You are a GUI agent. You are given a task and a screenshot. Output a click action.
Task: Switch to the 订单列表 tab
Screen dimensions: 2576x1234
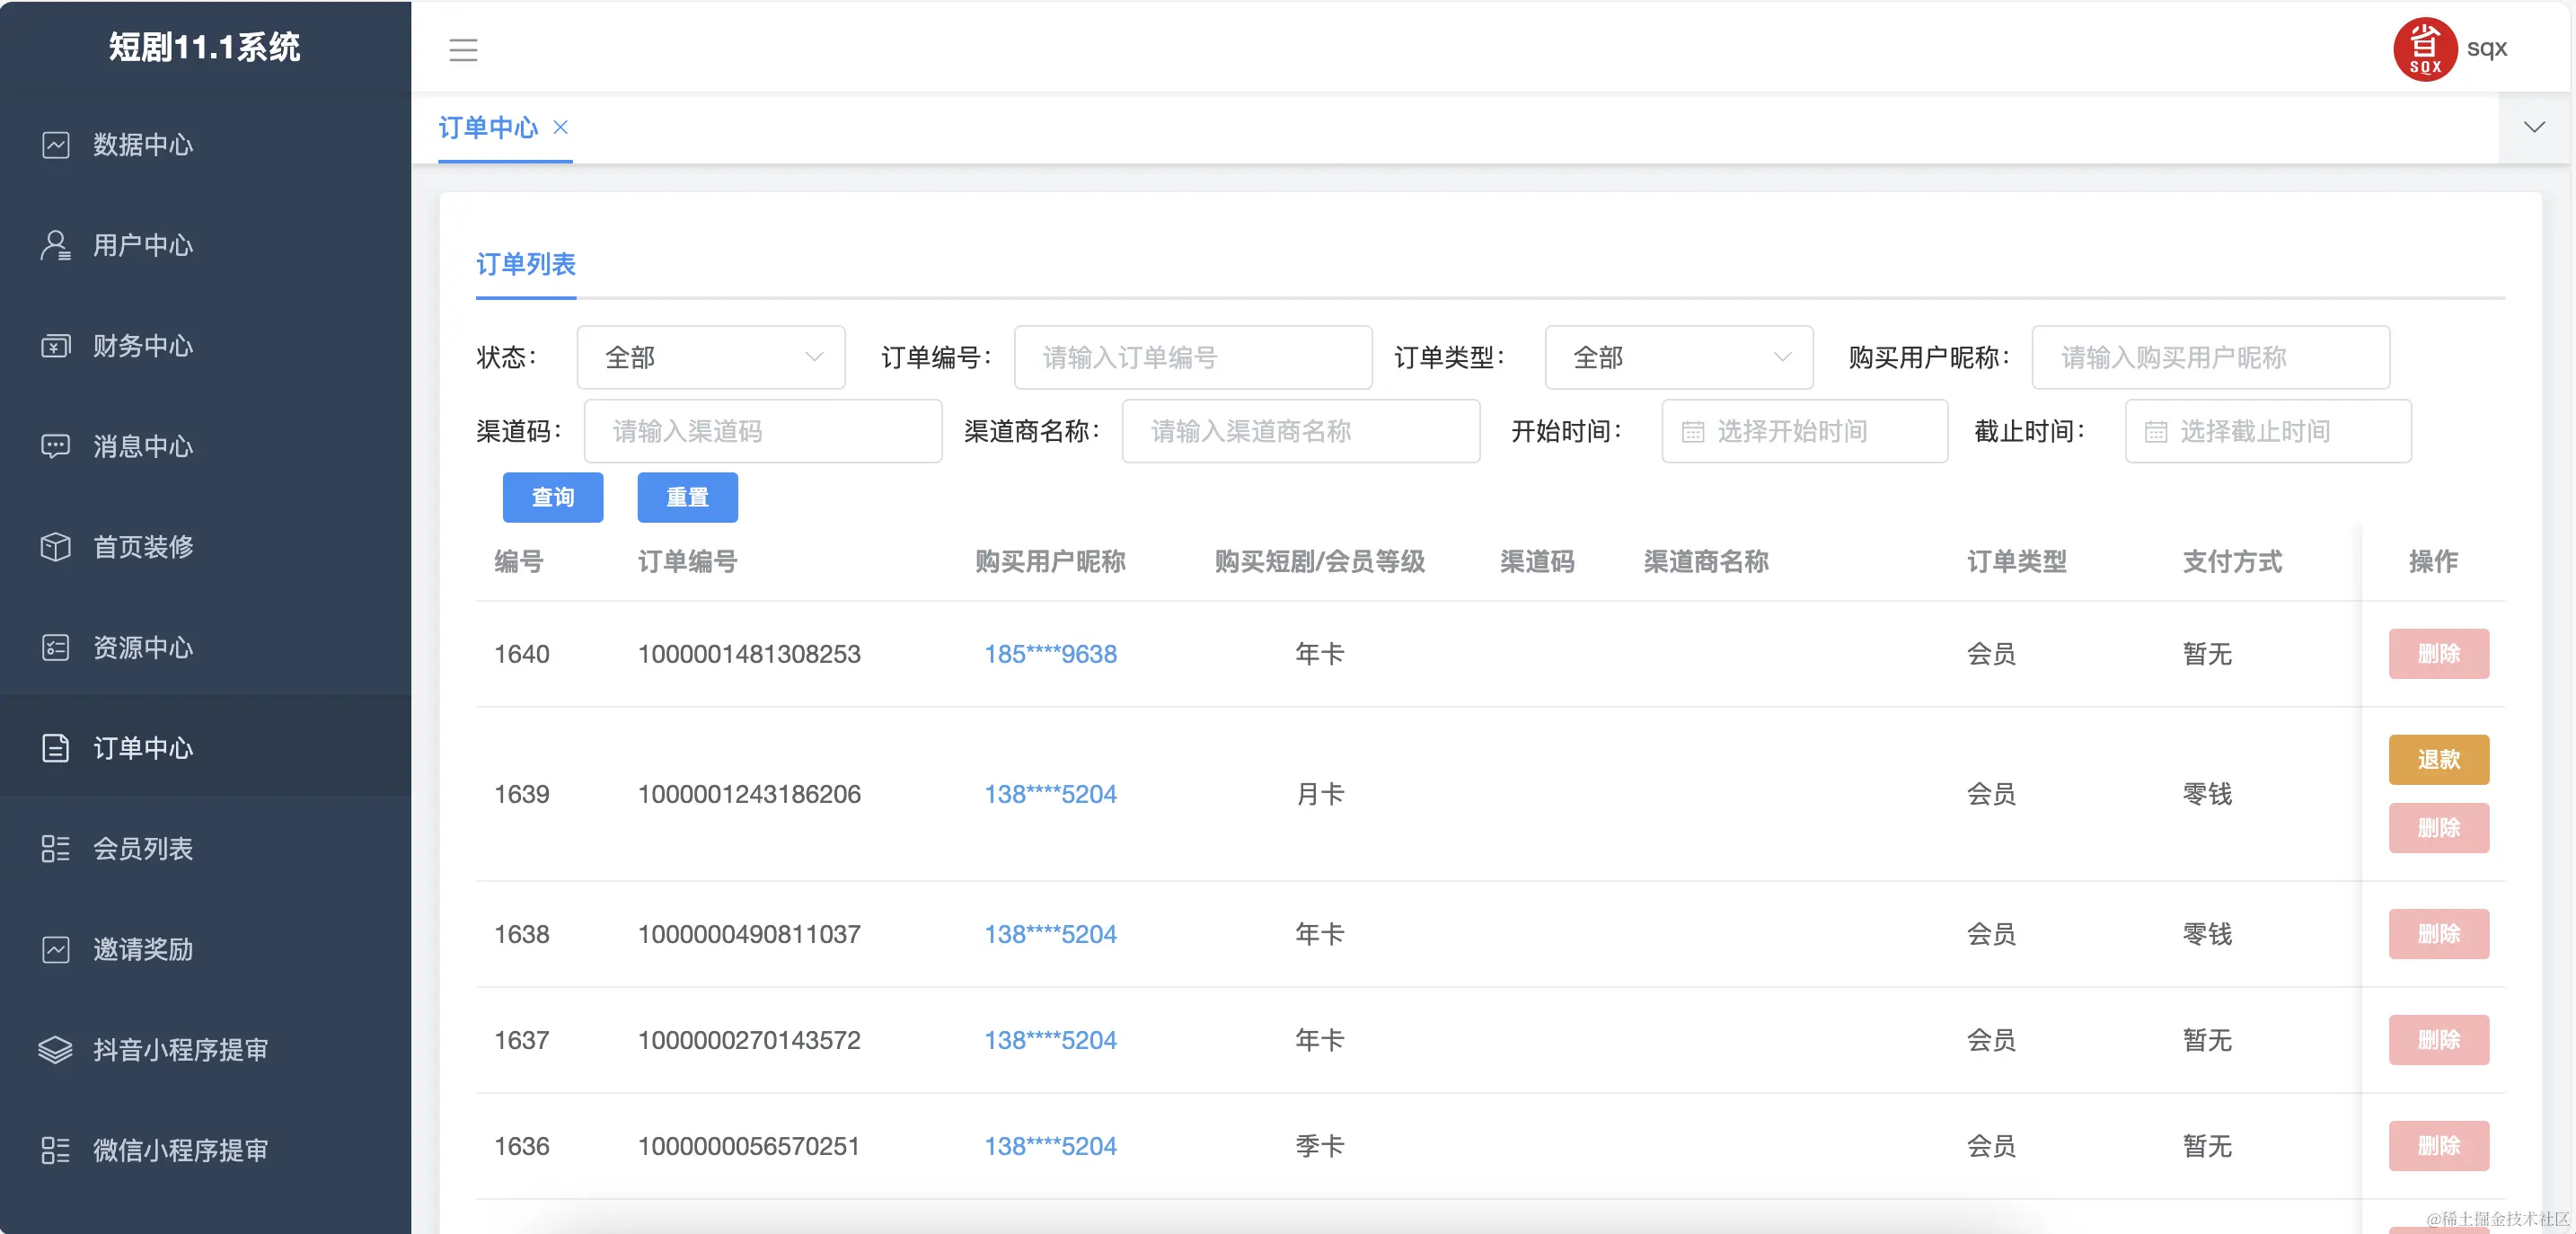(526, 265)
